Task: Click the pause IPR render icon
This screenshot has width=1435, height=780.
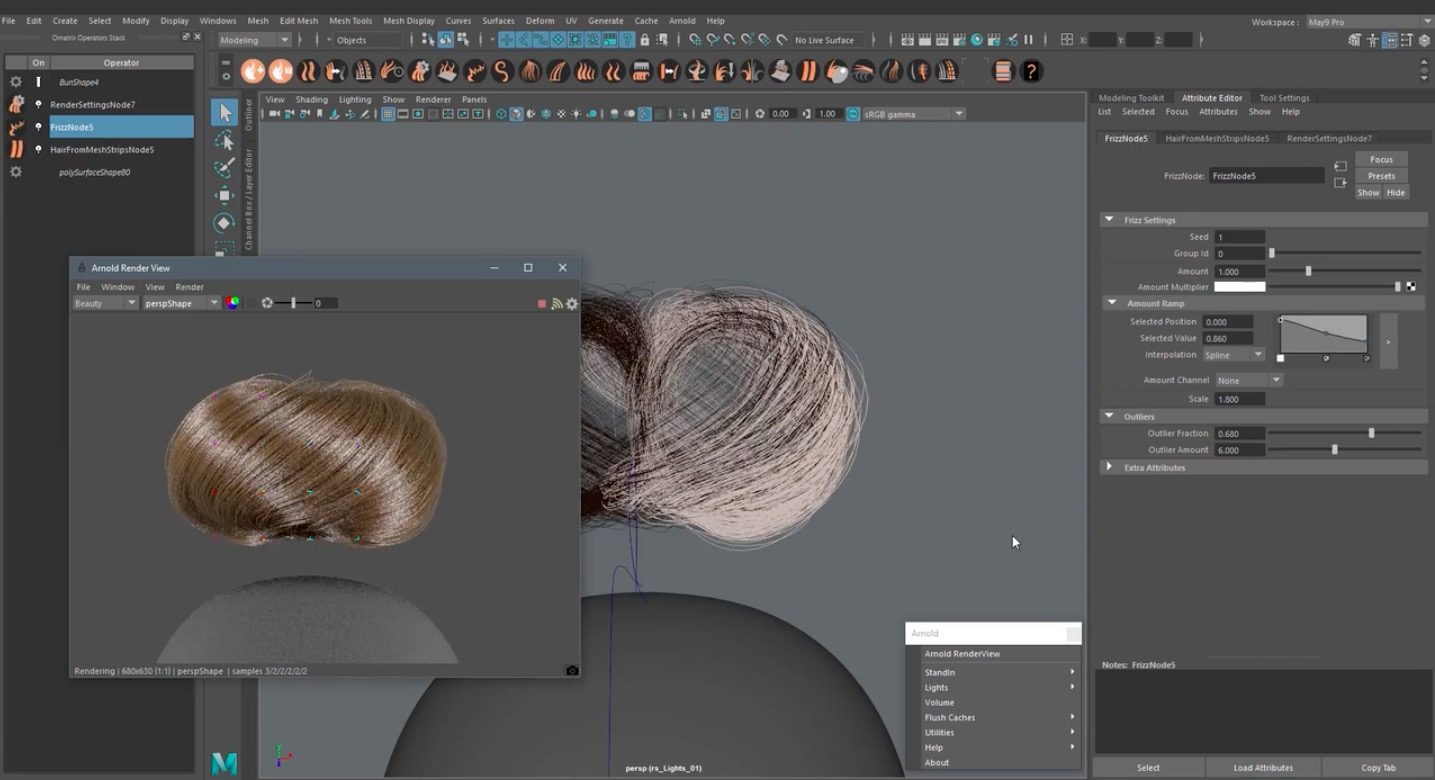Action: tap(1028, 40)
